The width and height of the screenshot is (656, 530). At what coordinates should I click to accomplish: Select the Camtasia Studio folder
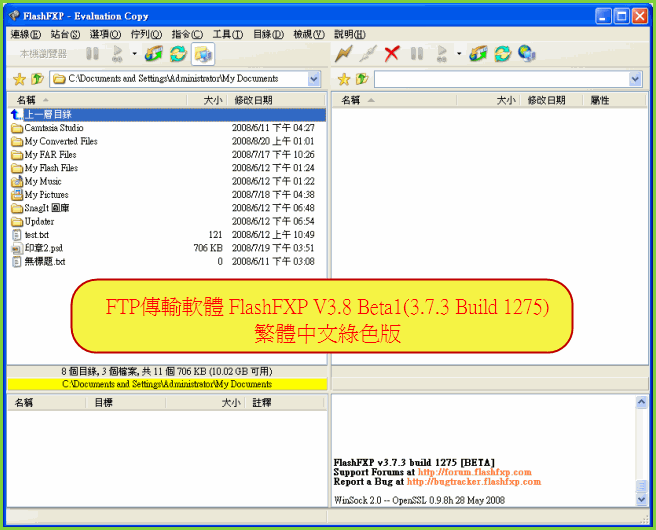click(53, 128)
